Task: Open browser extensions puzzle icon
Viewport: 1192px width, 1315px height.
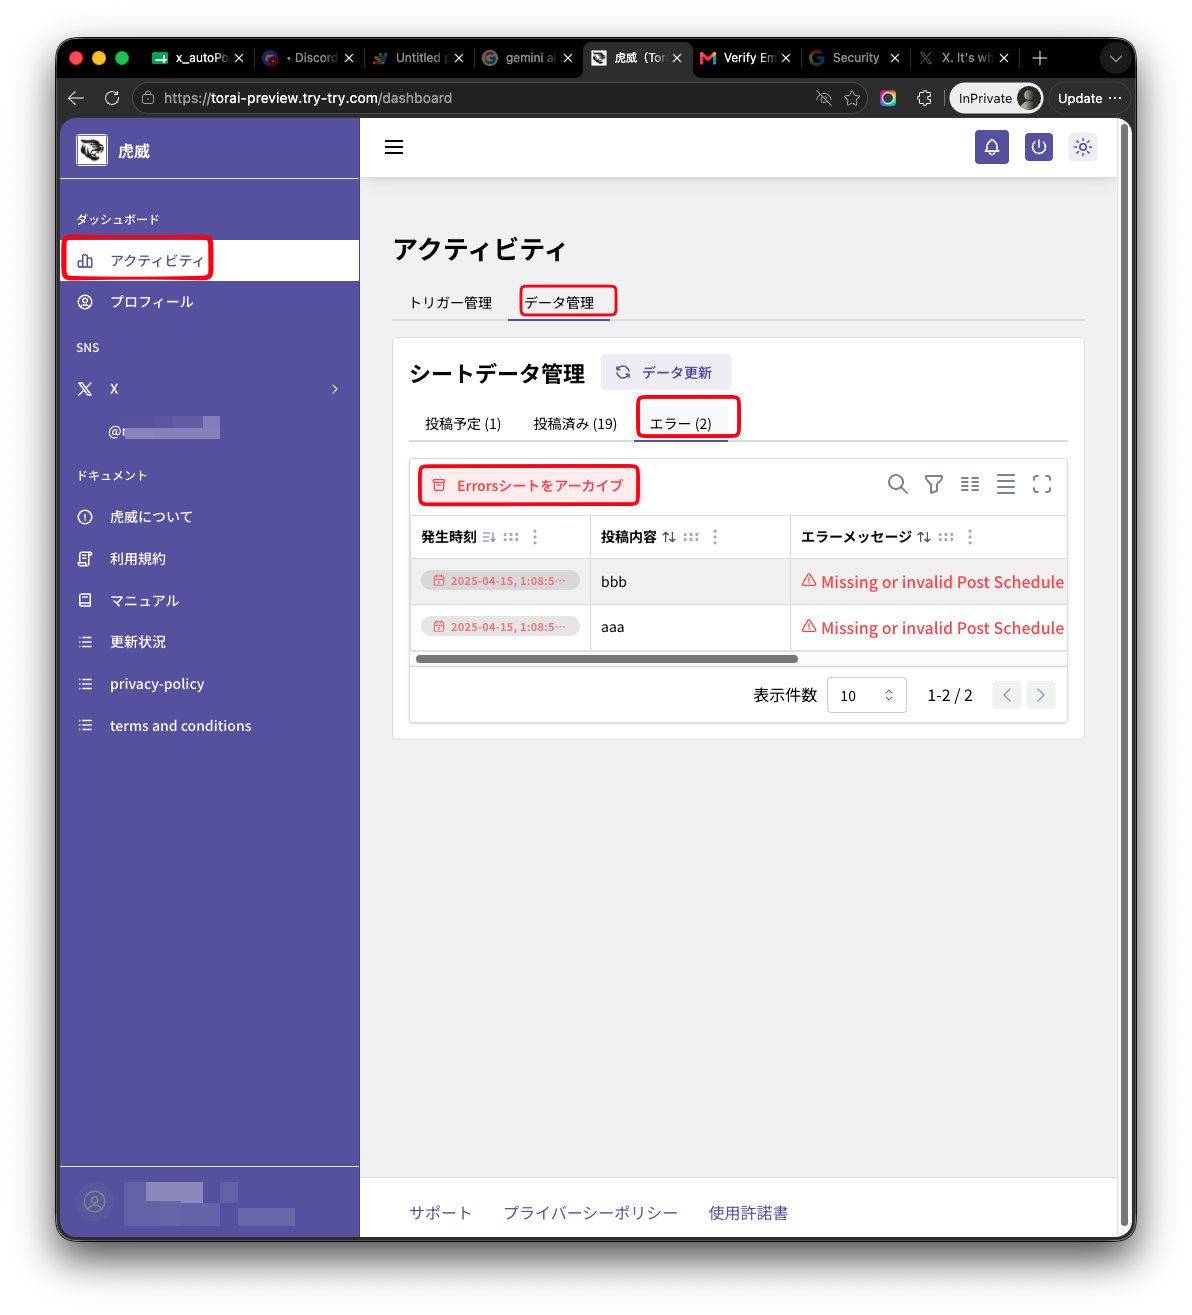Action: pyautogui.click(x=924, y=98)
